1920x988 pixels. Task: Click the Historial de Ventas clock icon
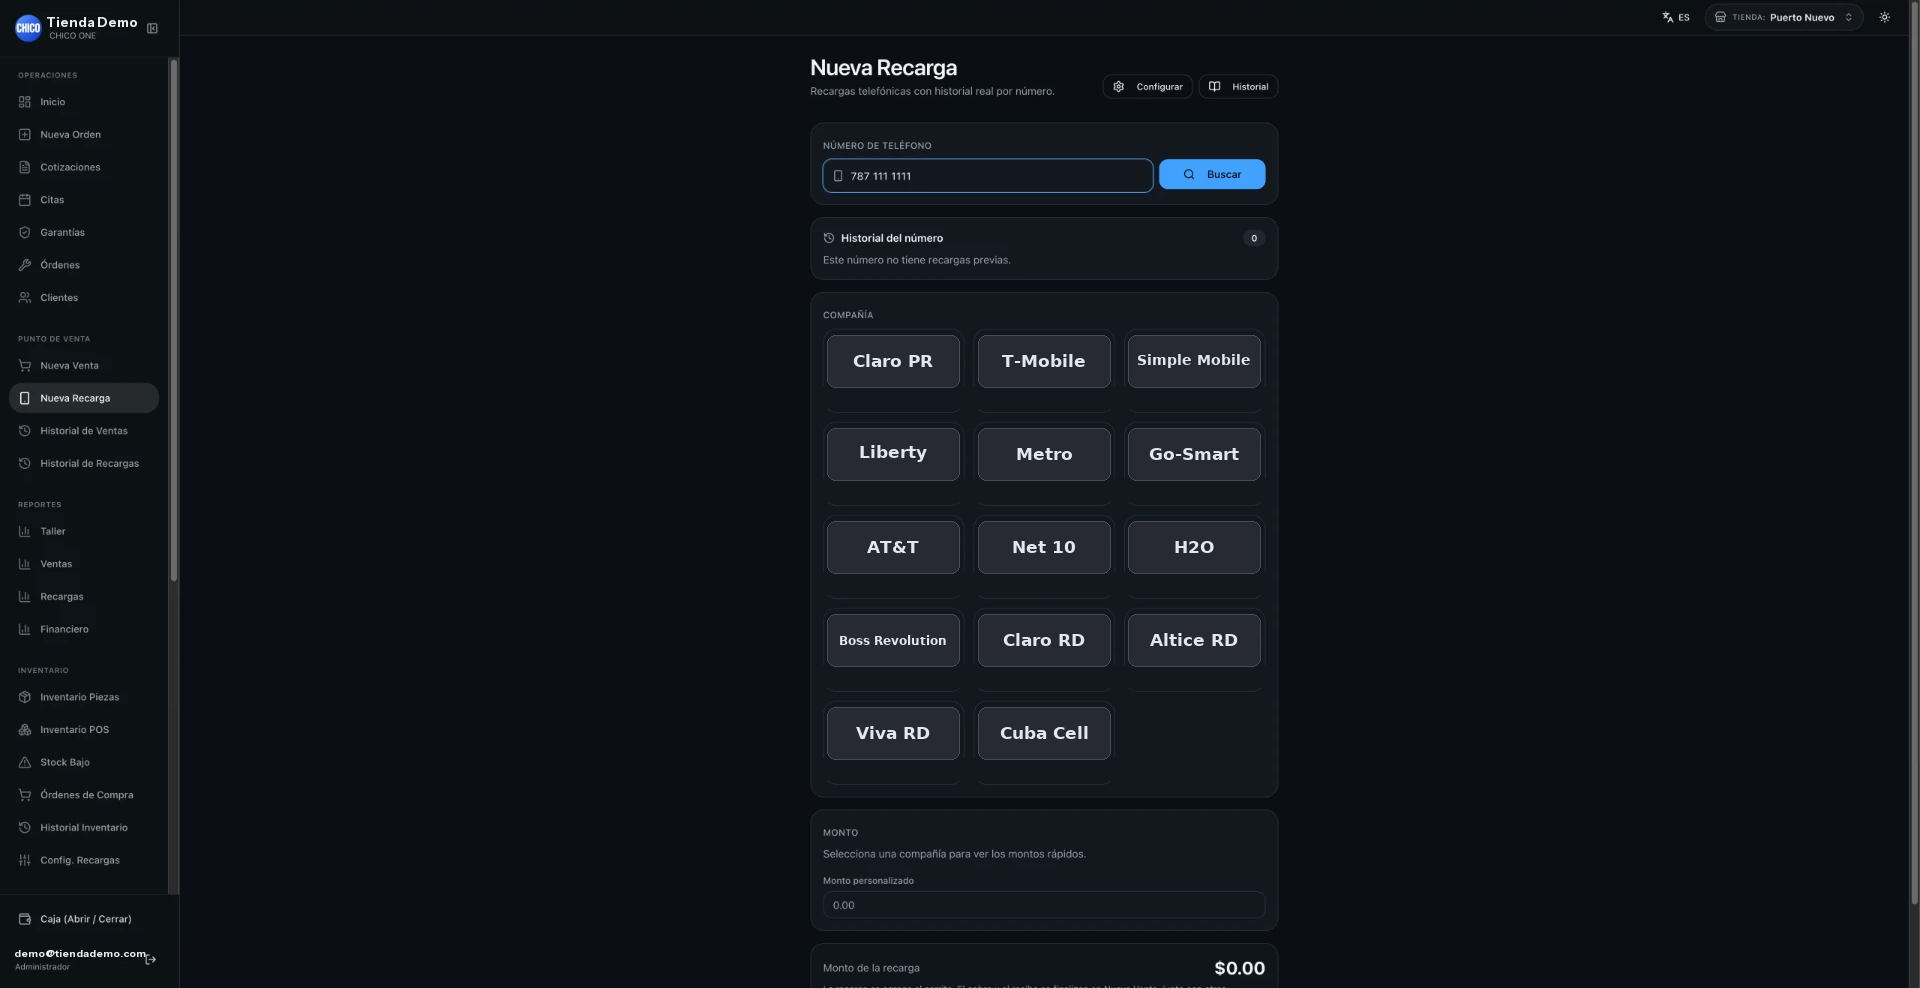(25, 431)
